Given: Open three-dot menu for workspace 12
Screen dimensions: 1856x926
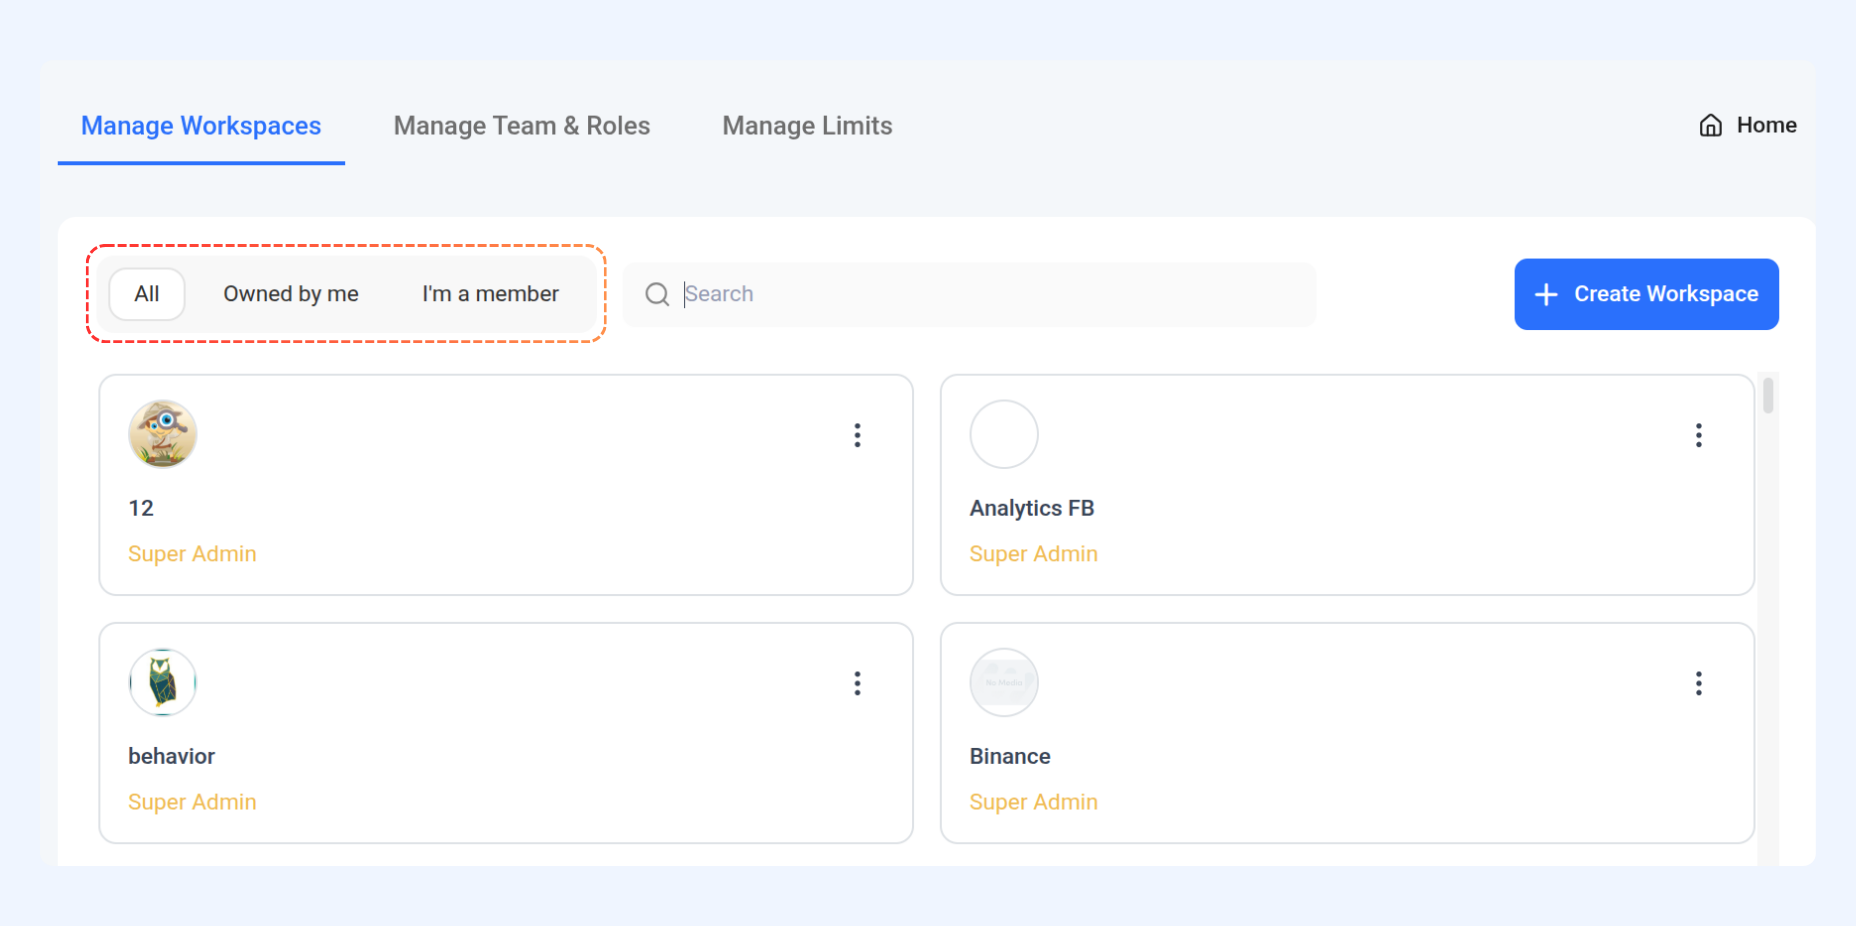Looking at the screenshot, I should [857, 435].
